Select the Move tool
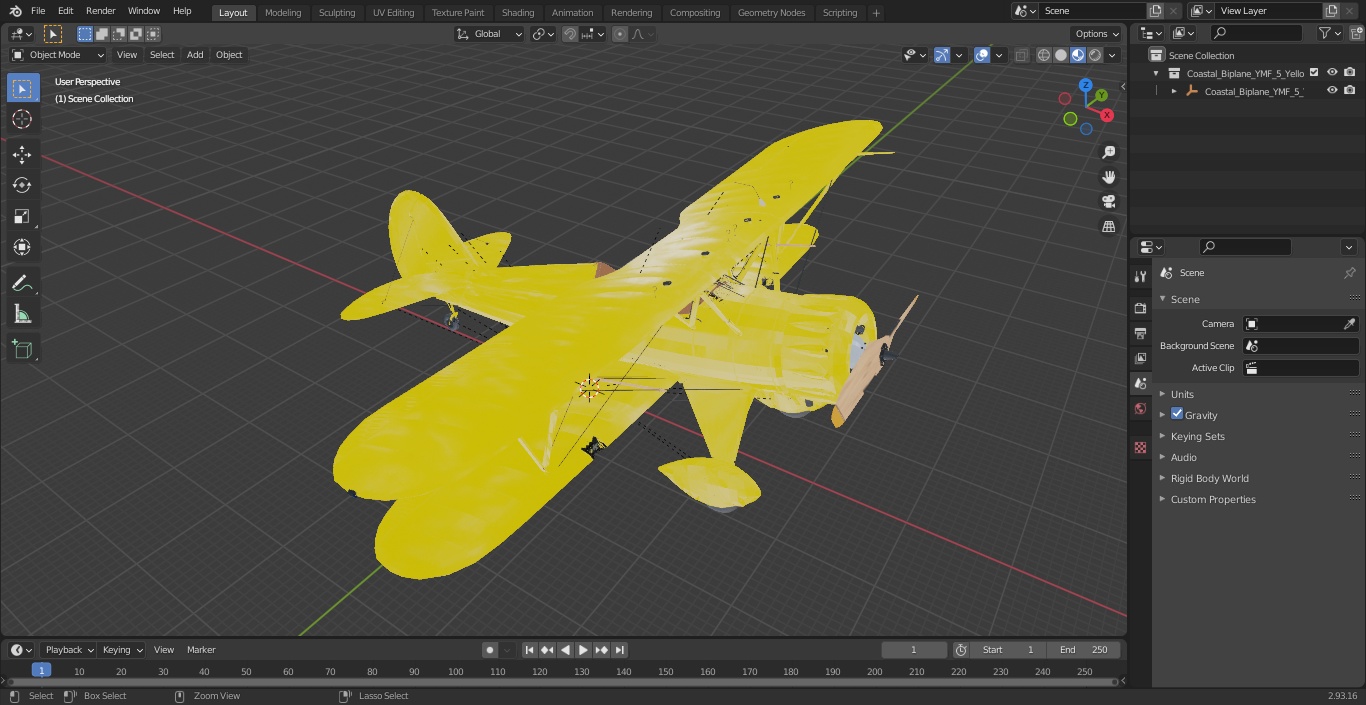 (22, 154)
